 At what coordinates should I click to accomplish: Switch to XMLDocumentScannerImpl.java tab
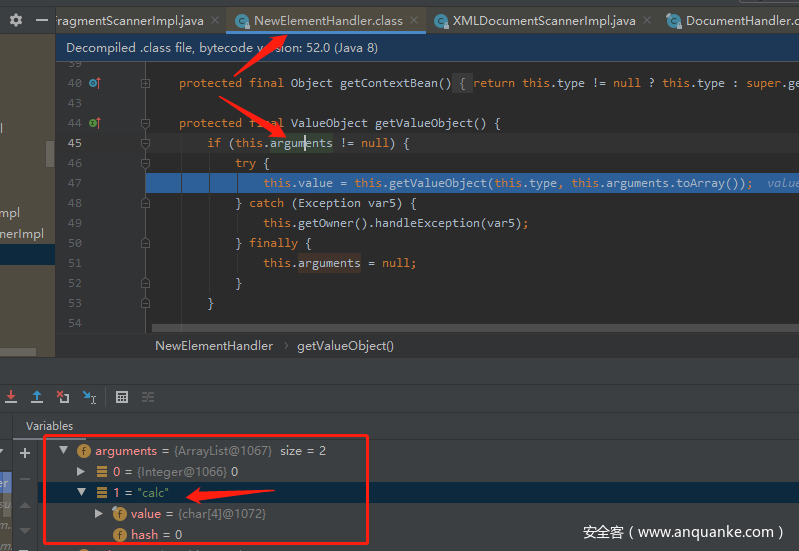pyautogui.click(x=543, y=20)
